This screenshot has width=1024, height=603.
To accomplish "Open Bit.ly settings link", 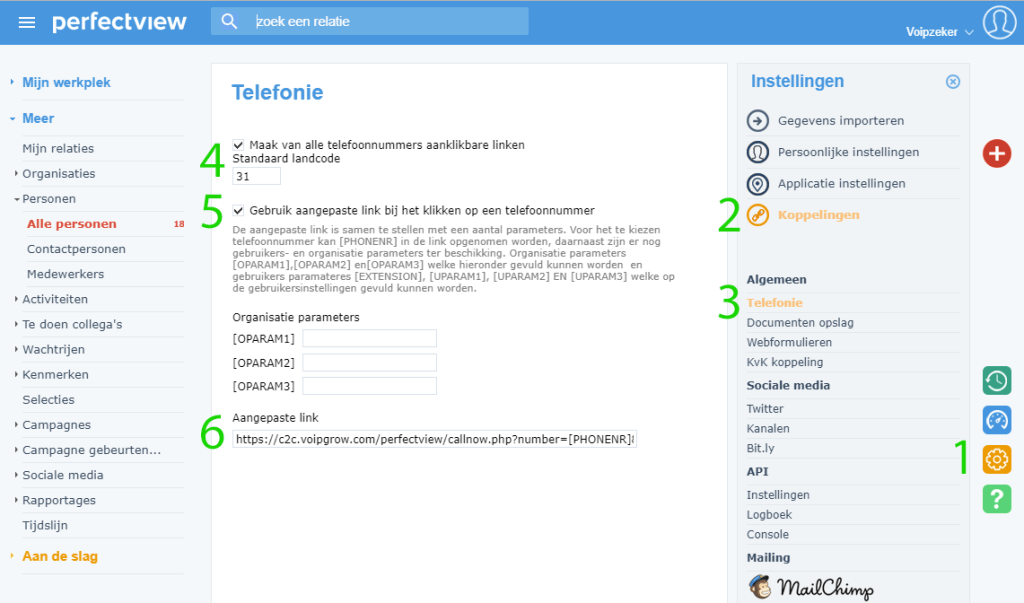I will [760, 448].
